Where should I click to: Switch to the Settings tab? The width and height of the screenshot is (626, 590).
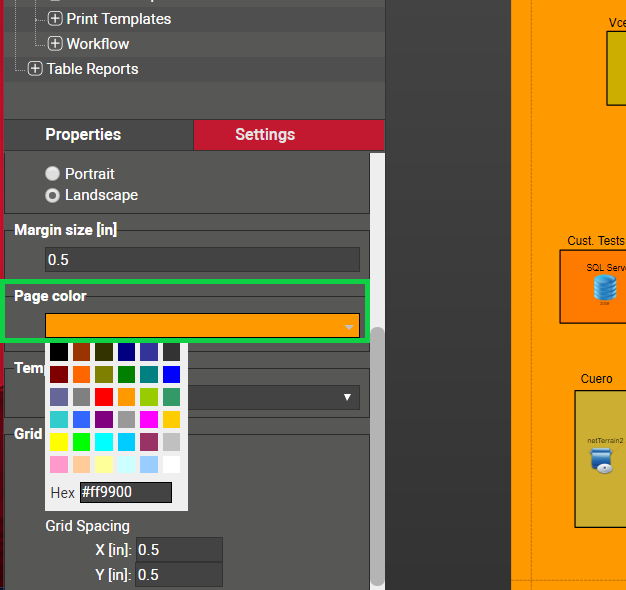[265, 134]
